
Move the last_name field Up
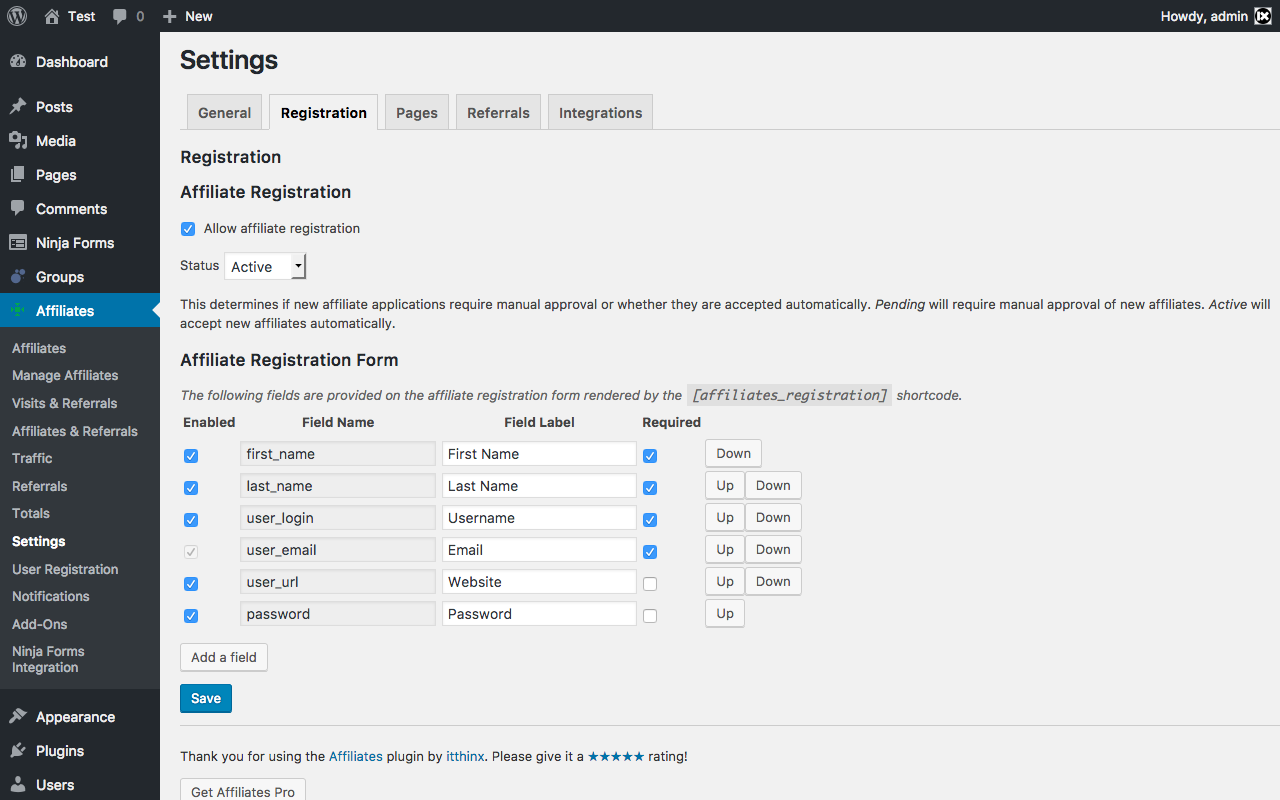click(725, 486)
